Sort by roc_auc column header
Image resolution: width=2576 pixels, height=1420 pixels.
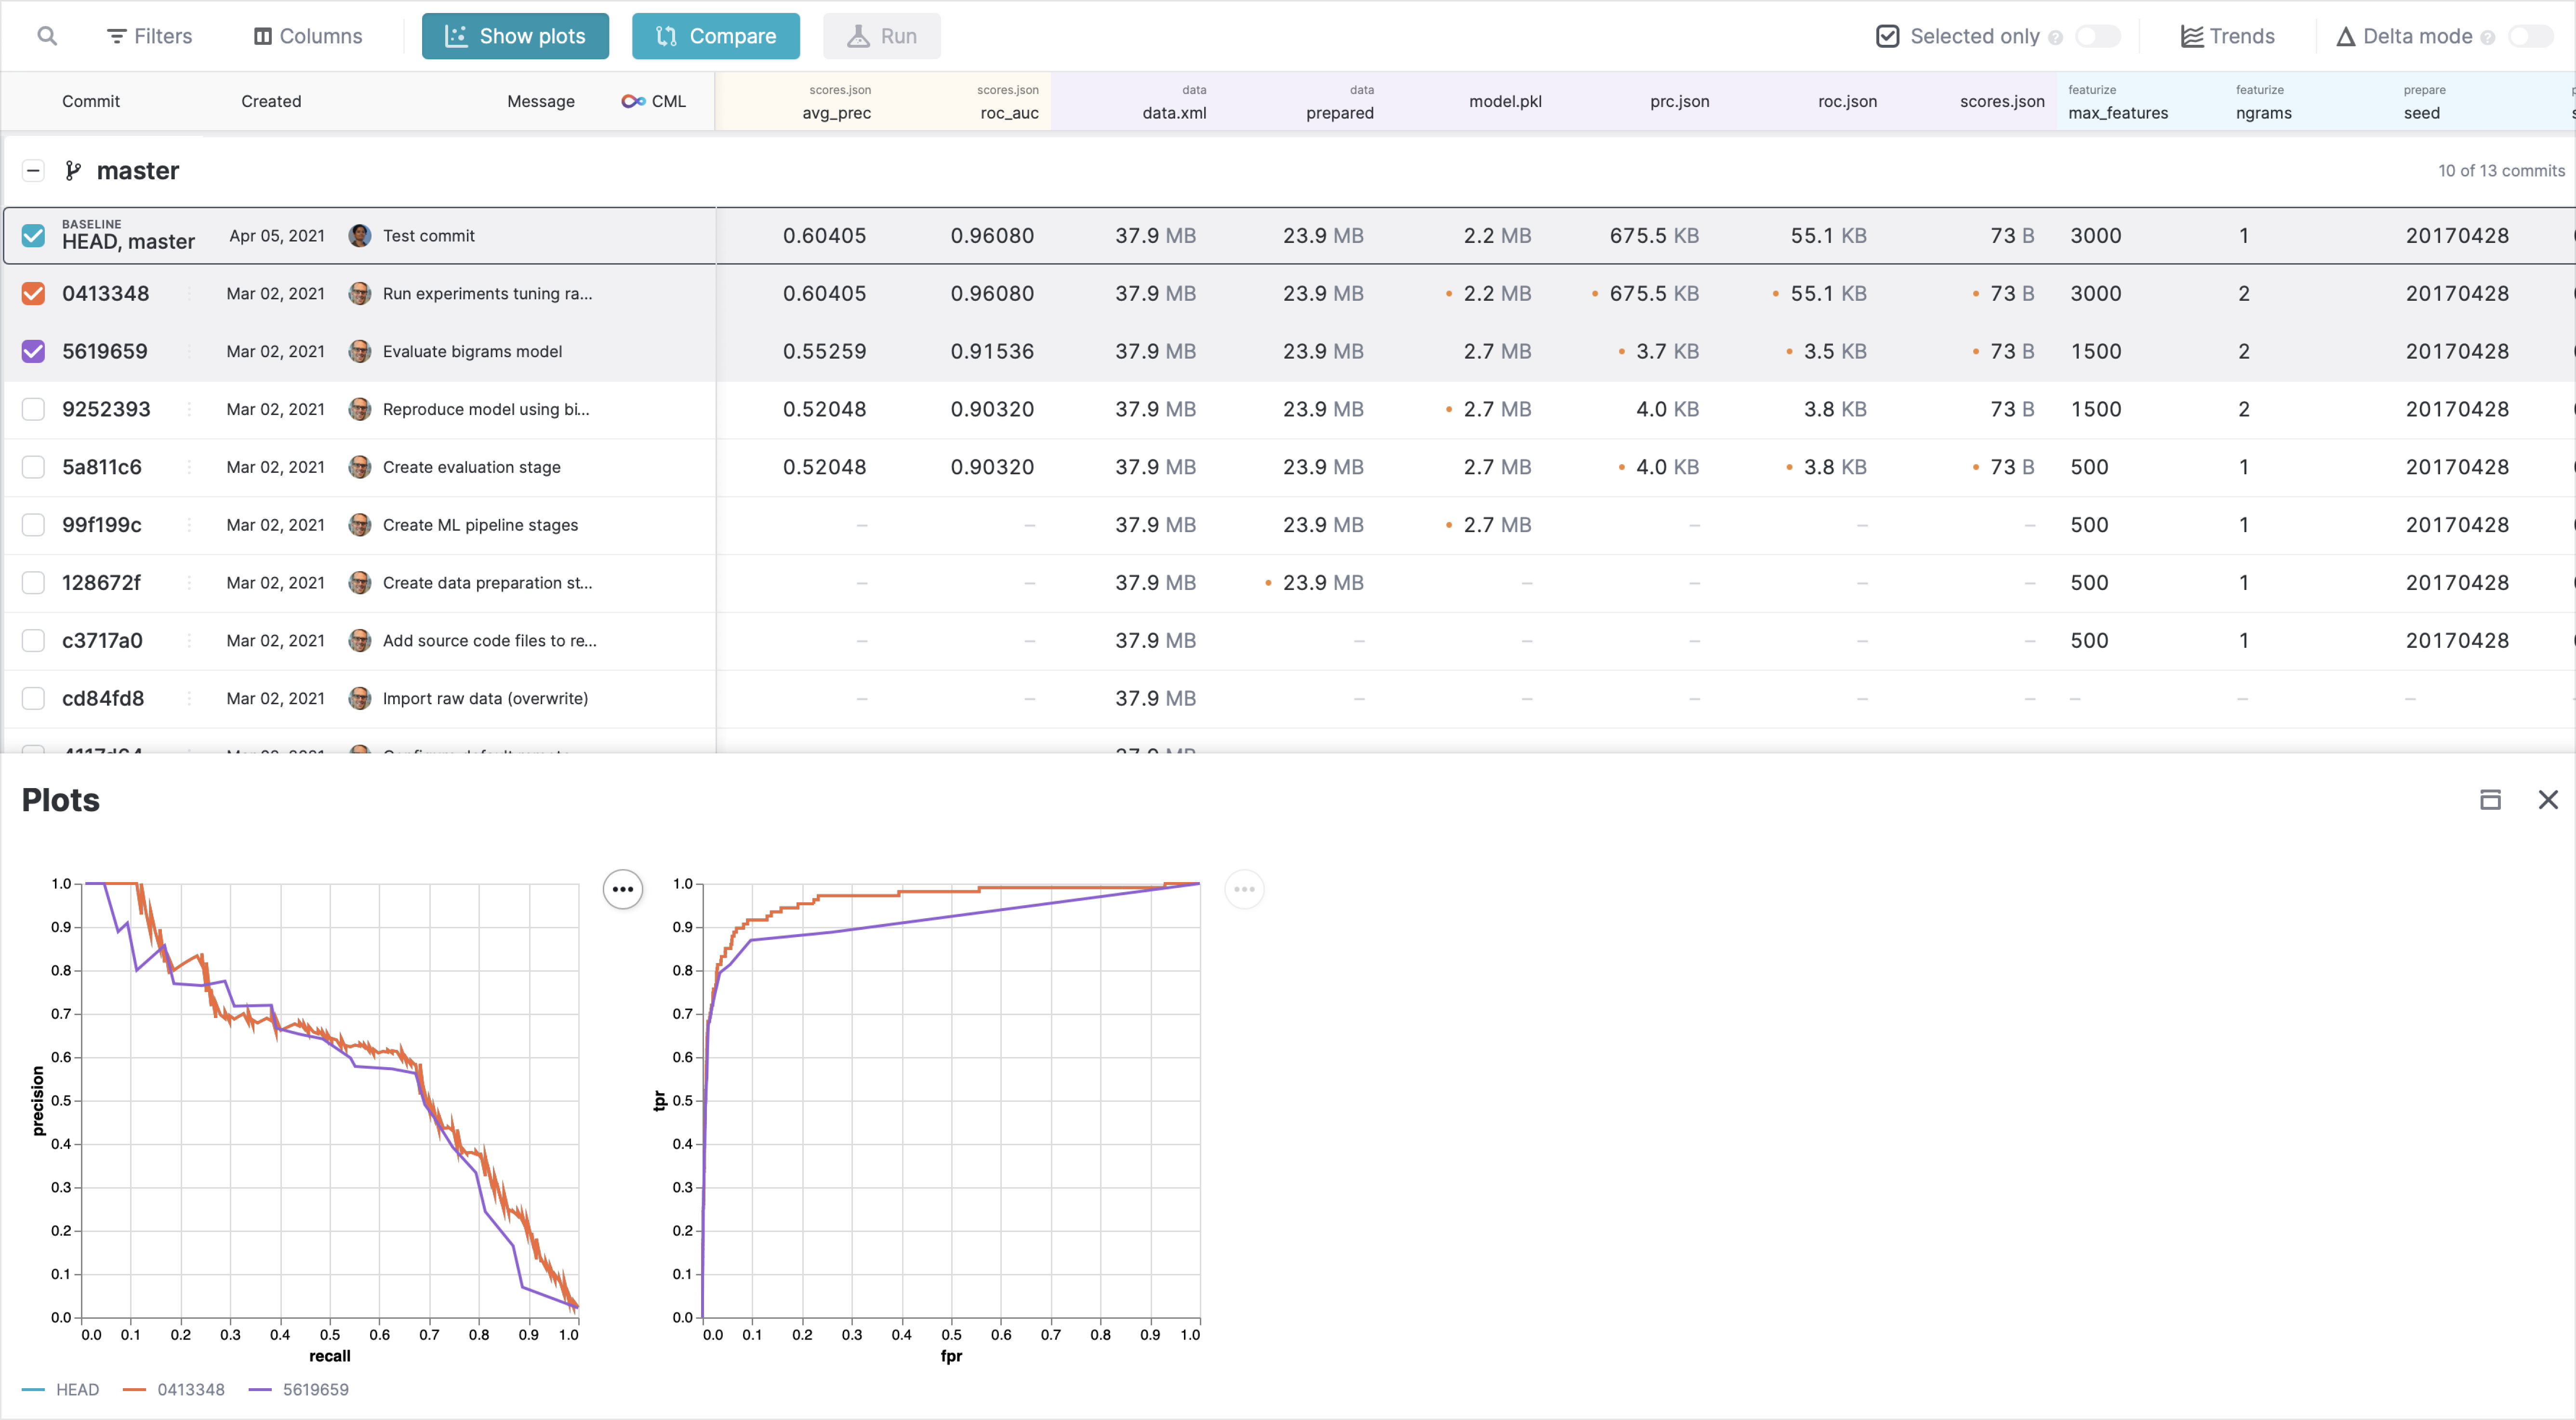coord(1008,102)
